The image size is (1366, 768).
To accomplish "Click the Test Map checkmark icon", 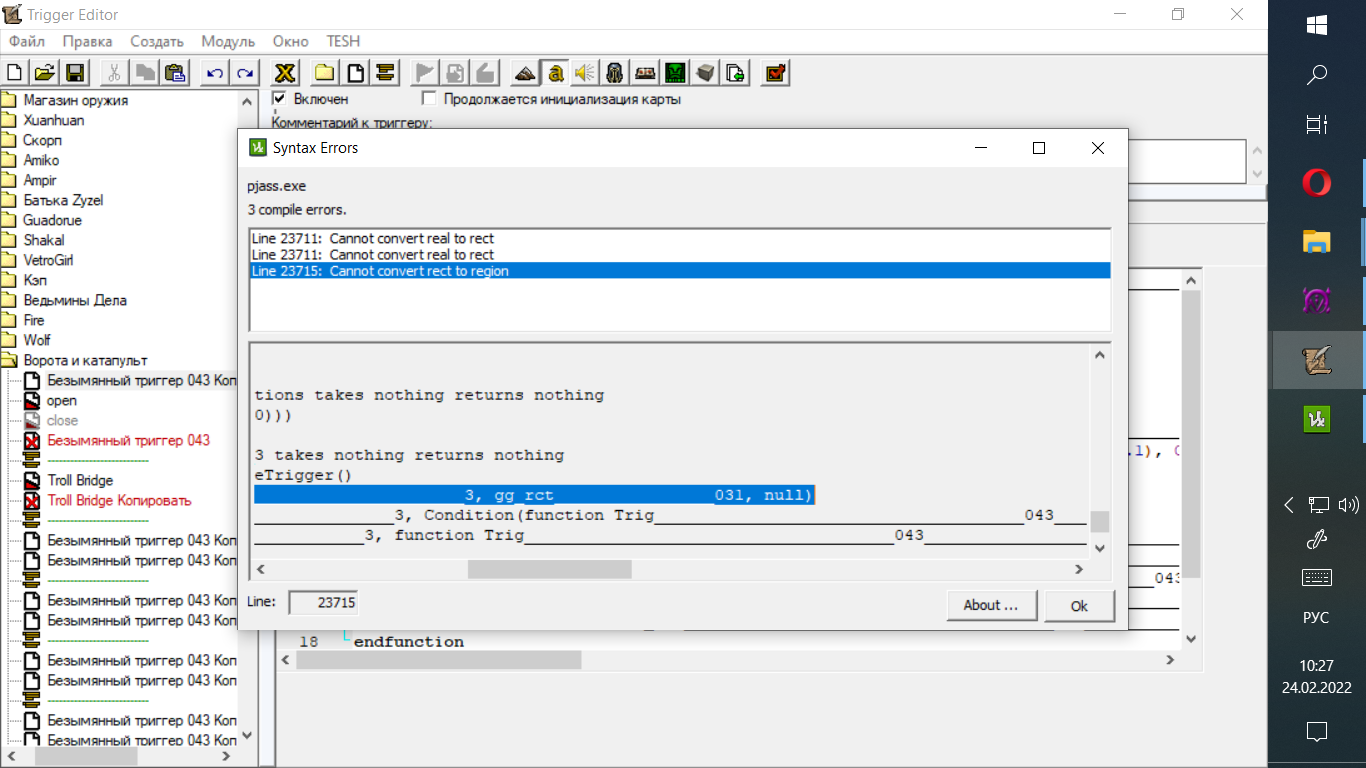I will pos(775,72).
